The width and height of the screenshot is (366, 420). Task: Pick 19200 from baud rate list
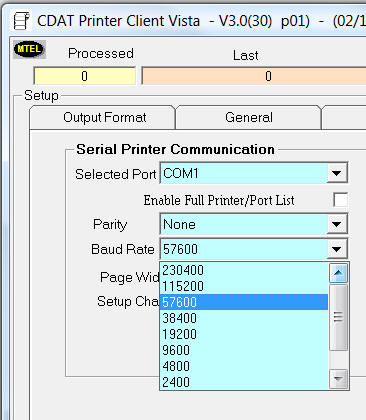coord(244,334)
